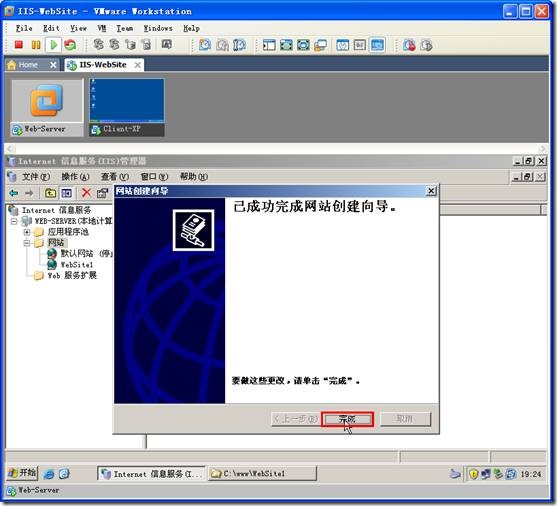The height and width of the screenshot is (506, 557).
Task: Close the 网站创建向导 wizard dialog
Action: (x=431, y=191)
